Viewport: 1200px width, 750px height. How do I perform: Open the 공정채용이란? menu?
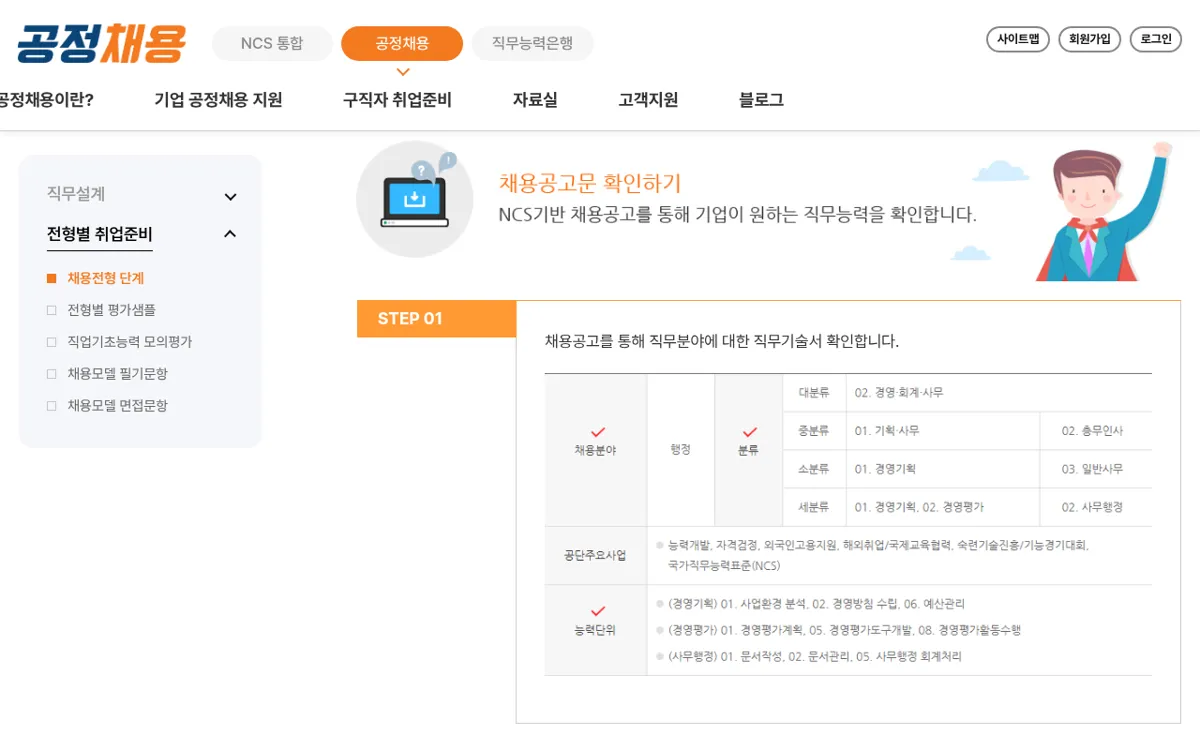point(46,100)
